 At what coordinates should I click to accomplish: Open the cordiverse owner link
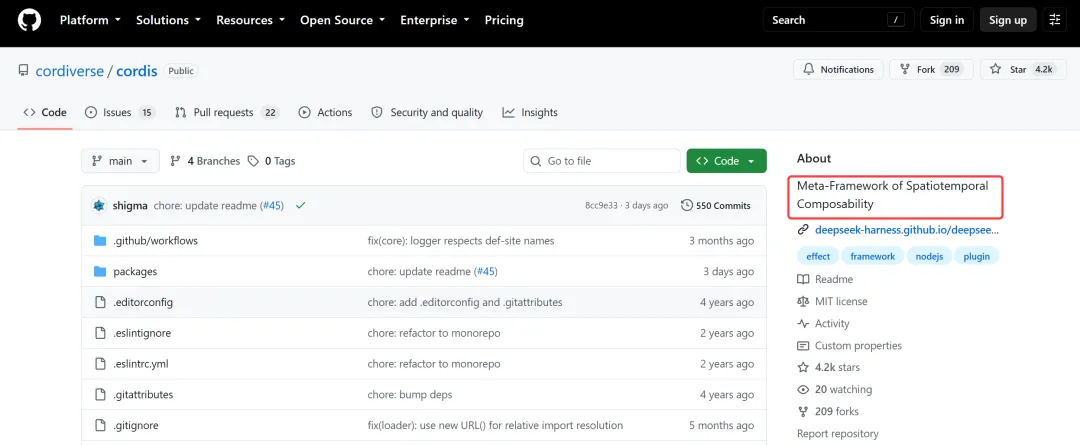coord(69,71)
